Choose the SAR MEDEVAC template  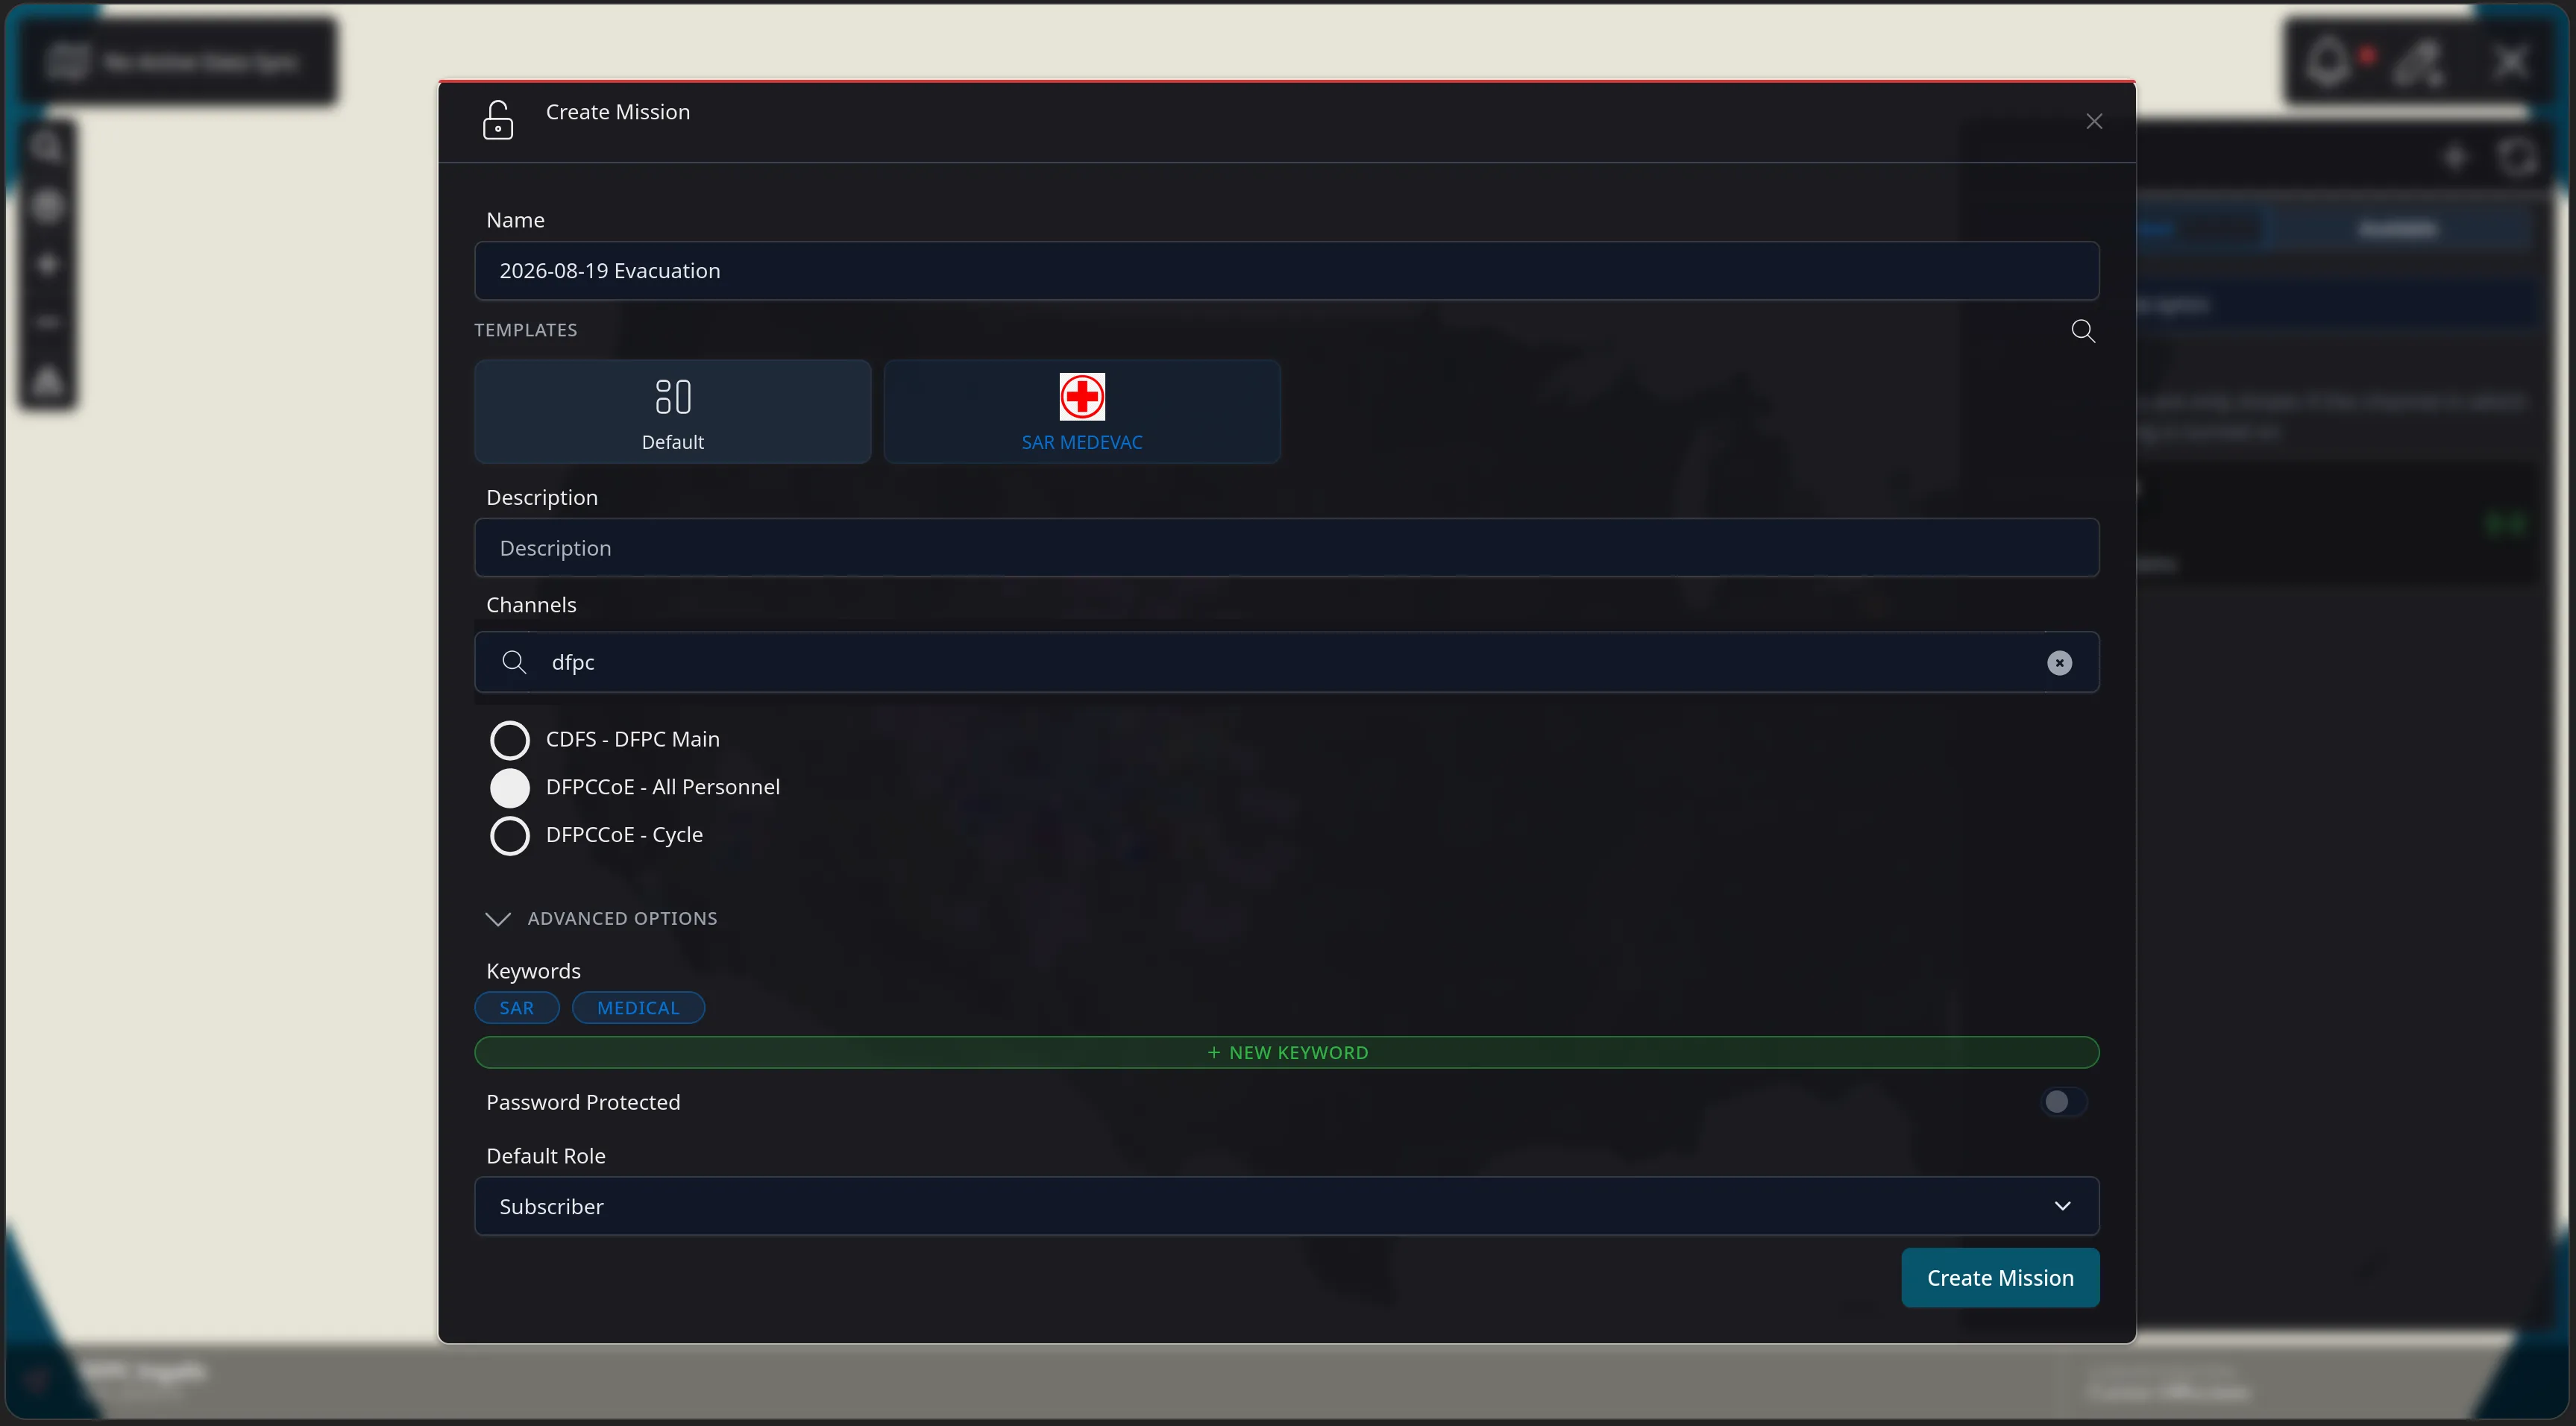pos(1082,411)
